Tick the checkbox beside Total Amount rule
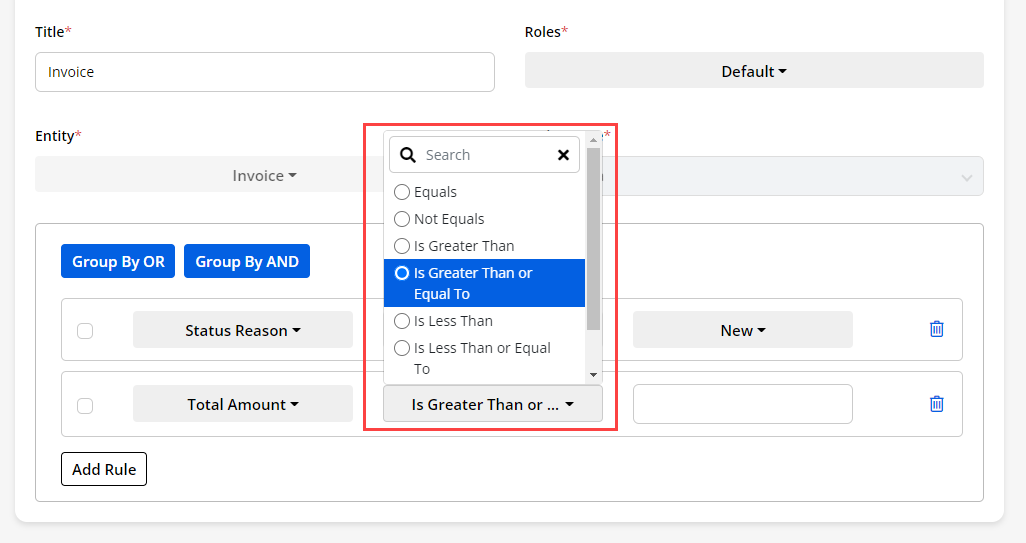 tap(85, 406)
